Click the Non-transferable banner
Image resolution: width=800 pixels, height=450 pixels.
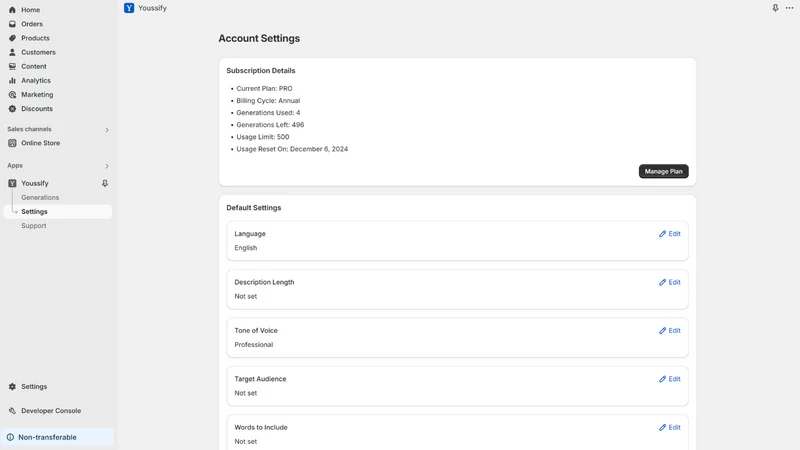(x=58, y=437)
